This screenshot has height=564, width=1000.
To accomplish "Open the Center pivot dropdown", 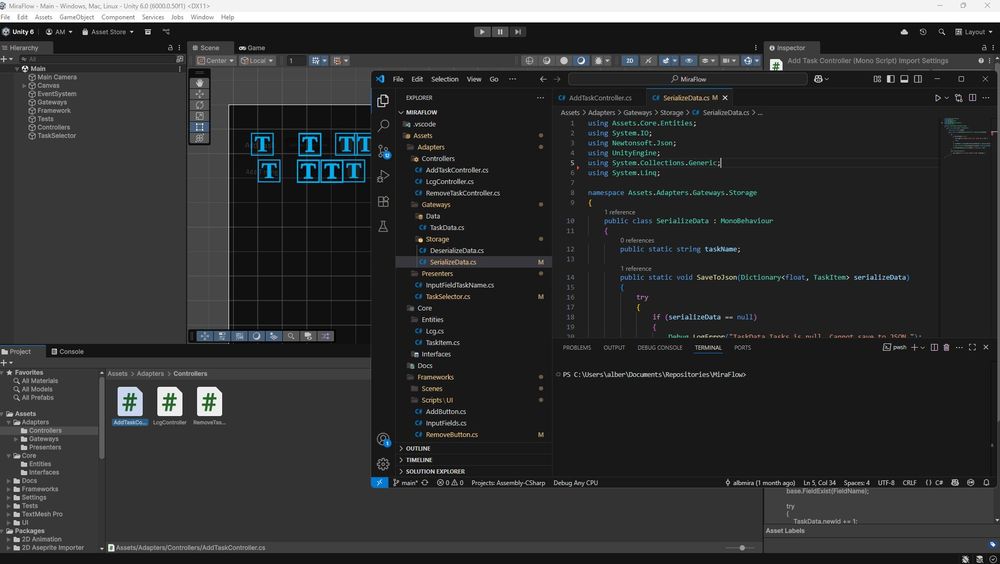I will pyautogui.click(x=216, y=61).
